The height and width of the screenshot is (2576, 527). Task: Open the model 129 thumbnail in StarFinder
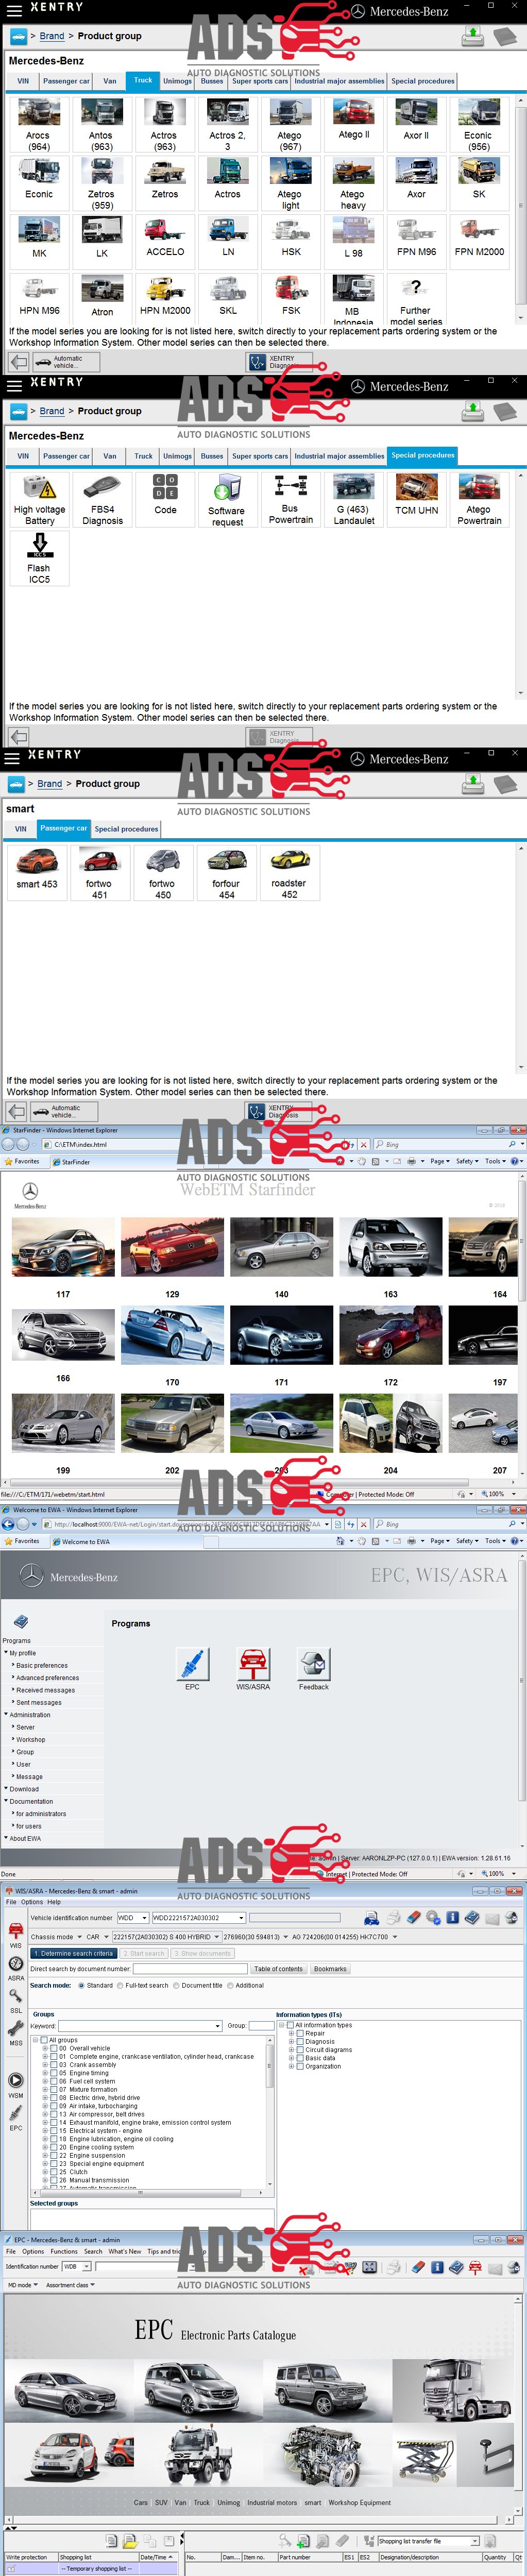[x=172, y=1247]
